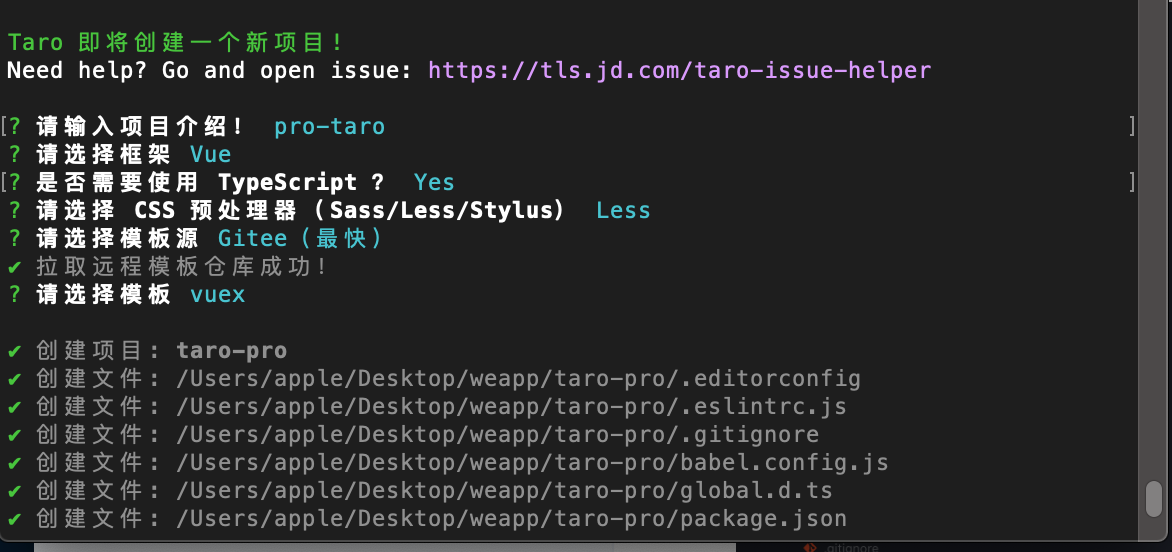
Task: Click the '请选择框架' prompt text
Action: point(103,155)
